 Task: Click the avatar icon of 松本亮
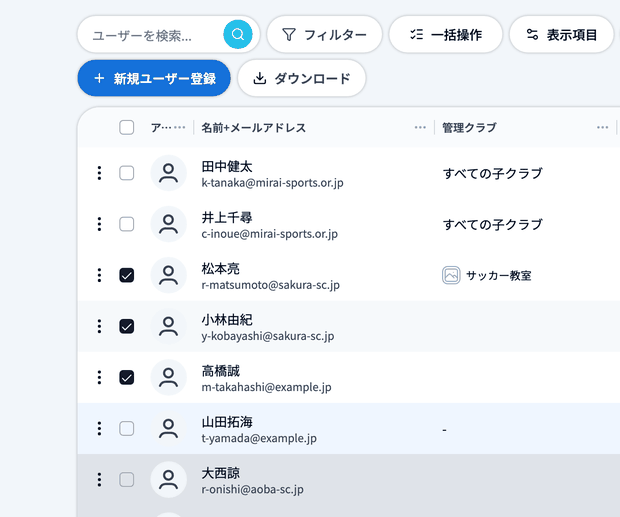168,275
